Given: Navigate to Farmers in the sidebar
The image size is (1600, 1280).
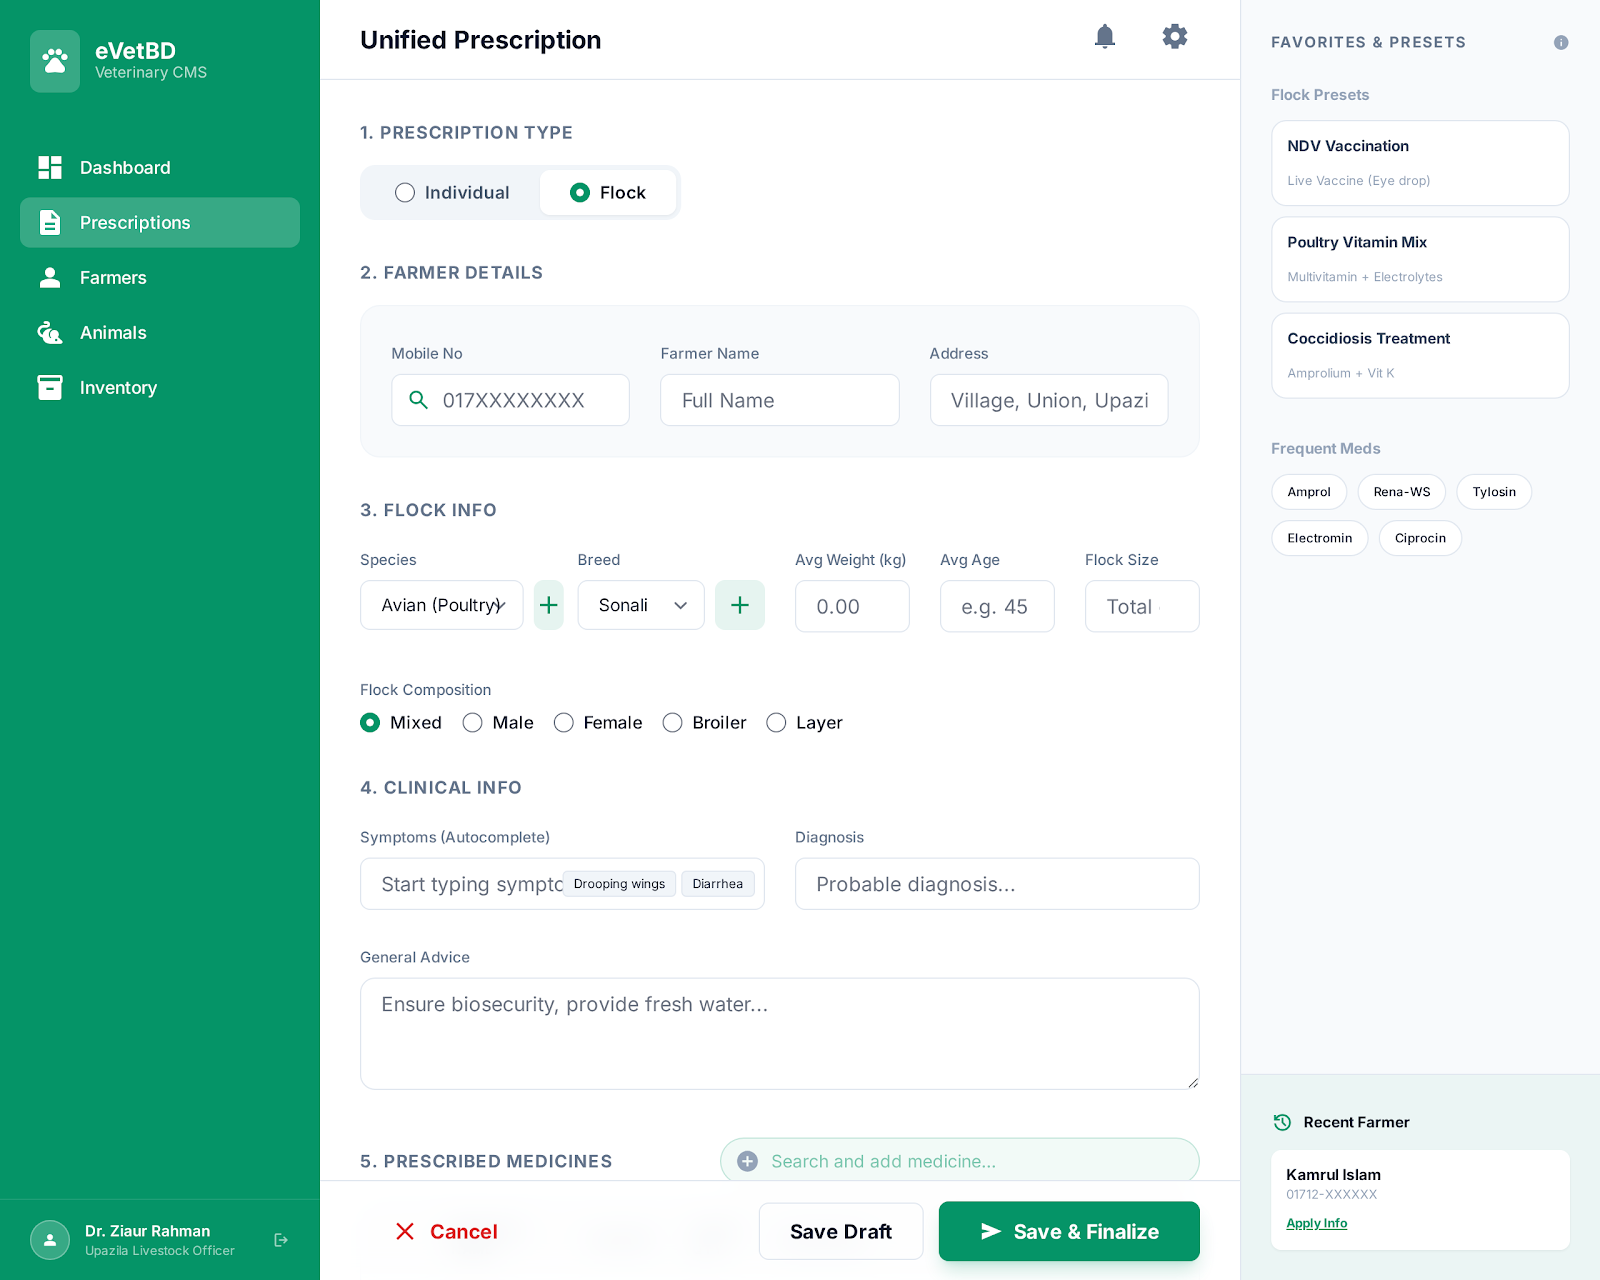Looking at the screenshot, I should (x=113, y=277).
